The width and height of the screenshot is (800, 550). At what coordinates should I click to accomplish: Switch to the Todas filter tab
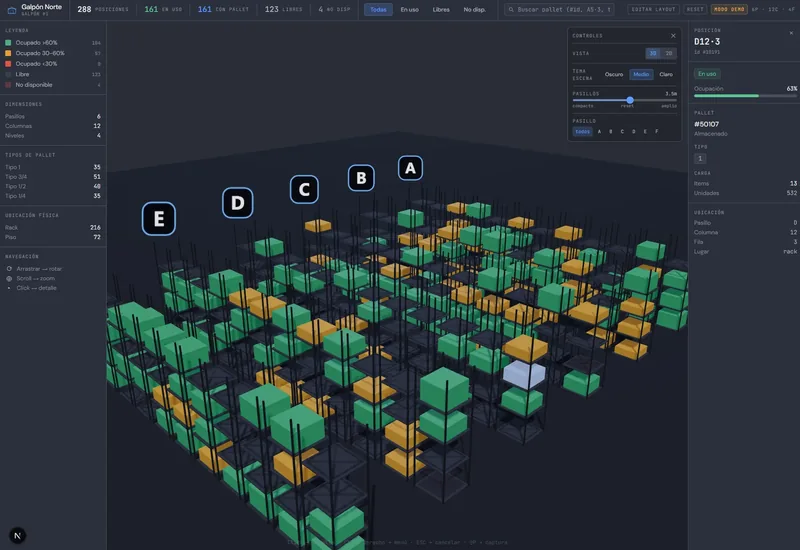tap(378, 9)
